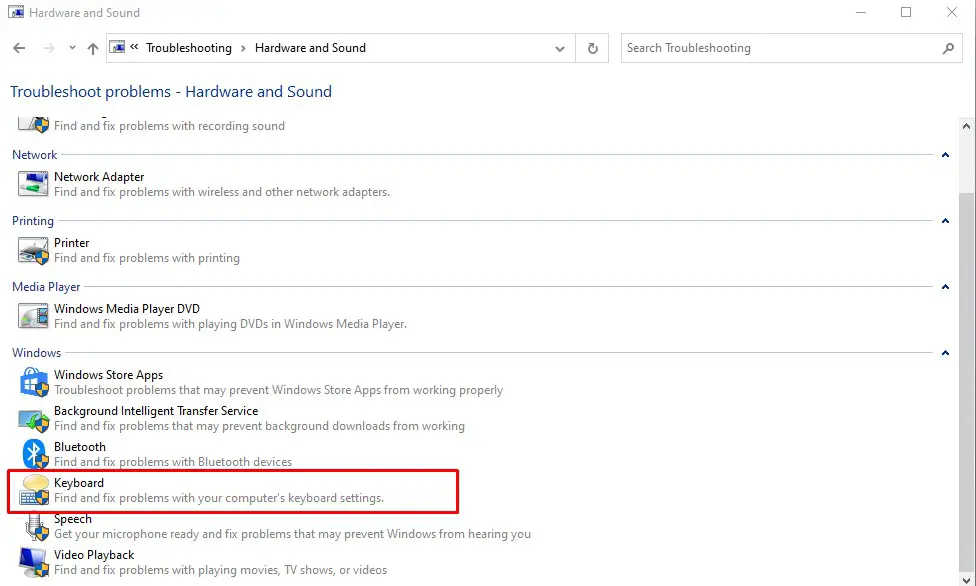Screen dimensions: 976x586
Task: Click the vertical scrollbar thumb
Action: point(966,380)
